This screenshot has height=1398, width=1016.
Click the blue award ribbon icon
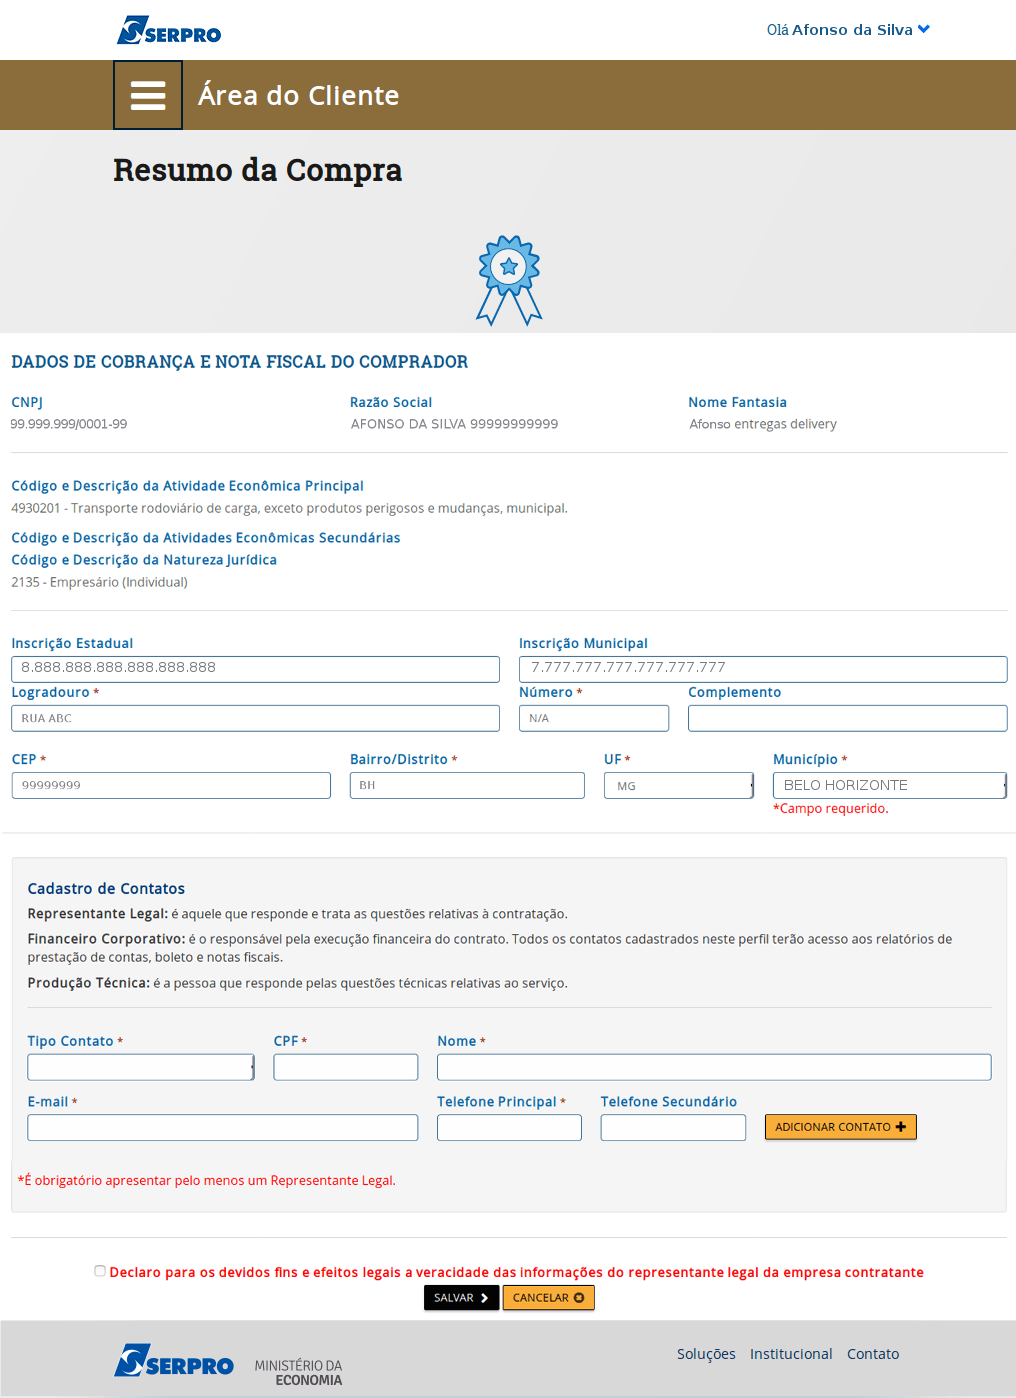[x=509, y=280]
